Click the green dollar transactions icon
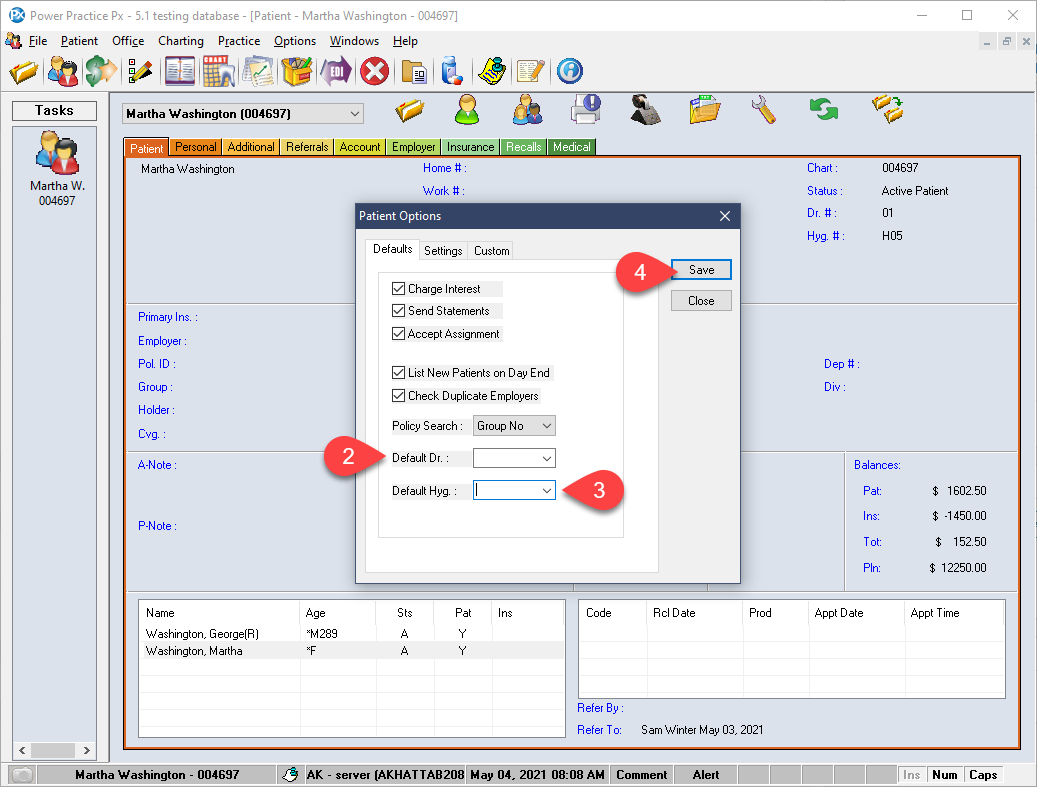Screen dimensions: 1037x787 pyautogui.click(x=101, y=71)
